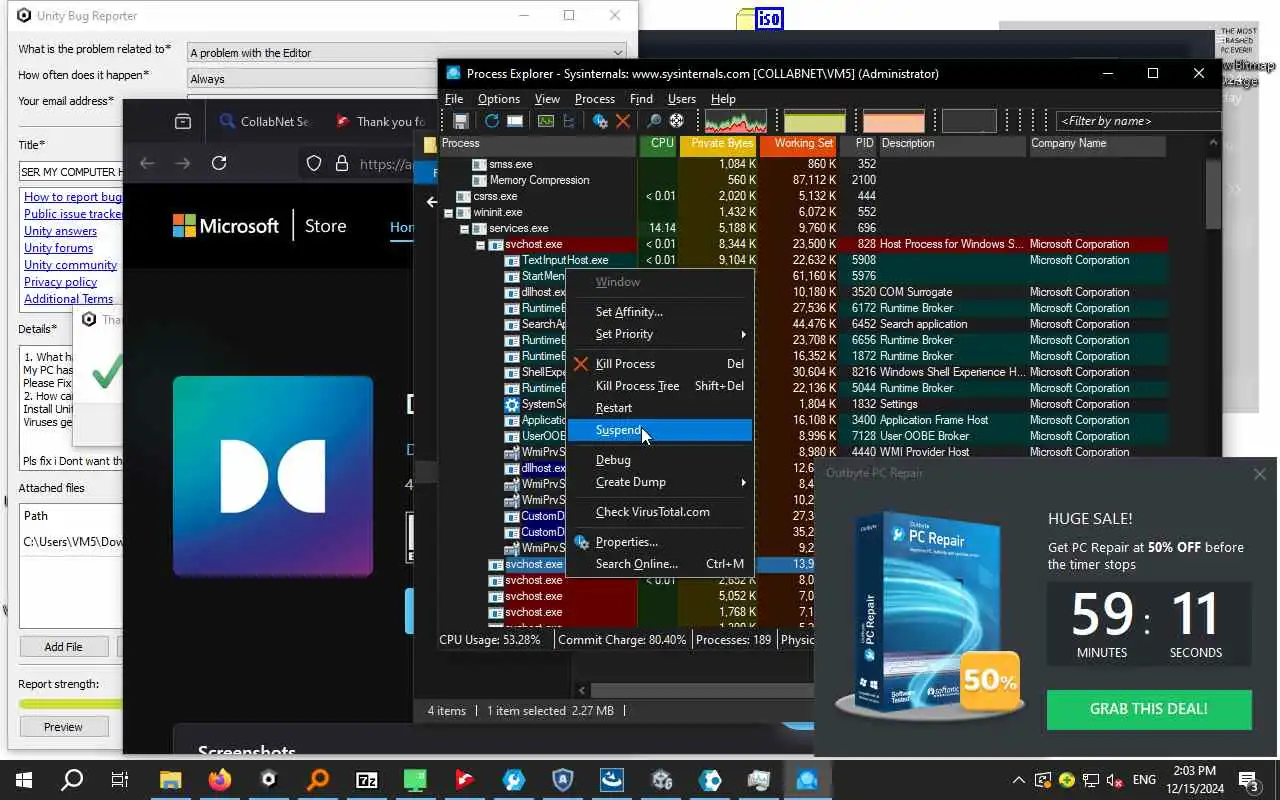Click the gear Properties toolbar icon
The image size is (1280, 800).
point(600,121)
